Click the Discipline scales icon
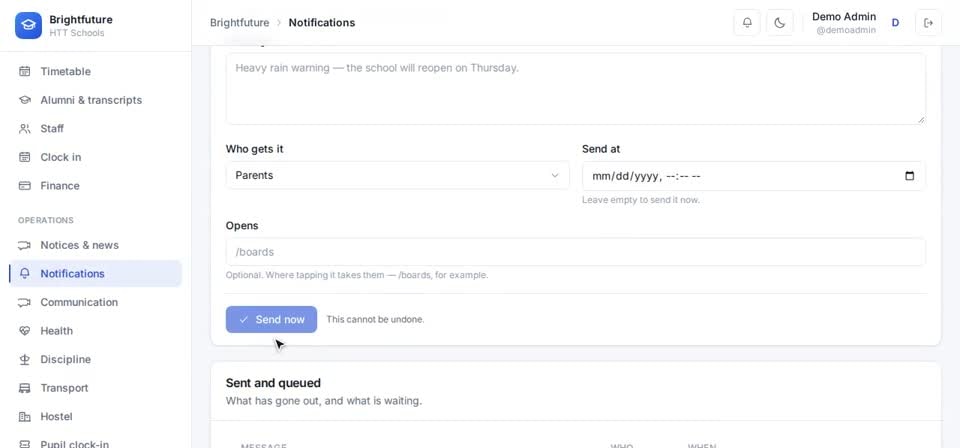 (x=24, y=359)
